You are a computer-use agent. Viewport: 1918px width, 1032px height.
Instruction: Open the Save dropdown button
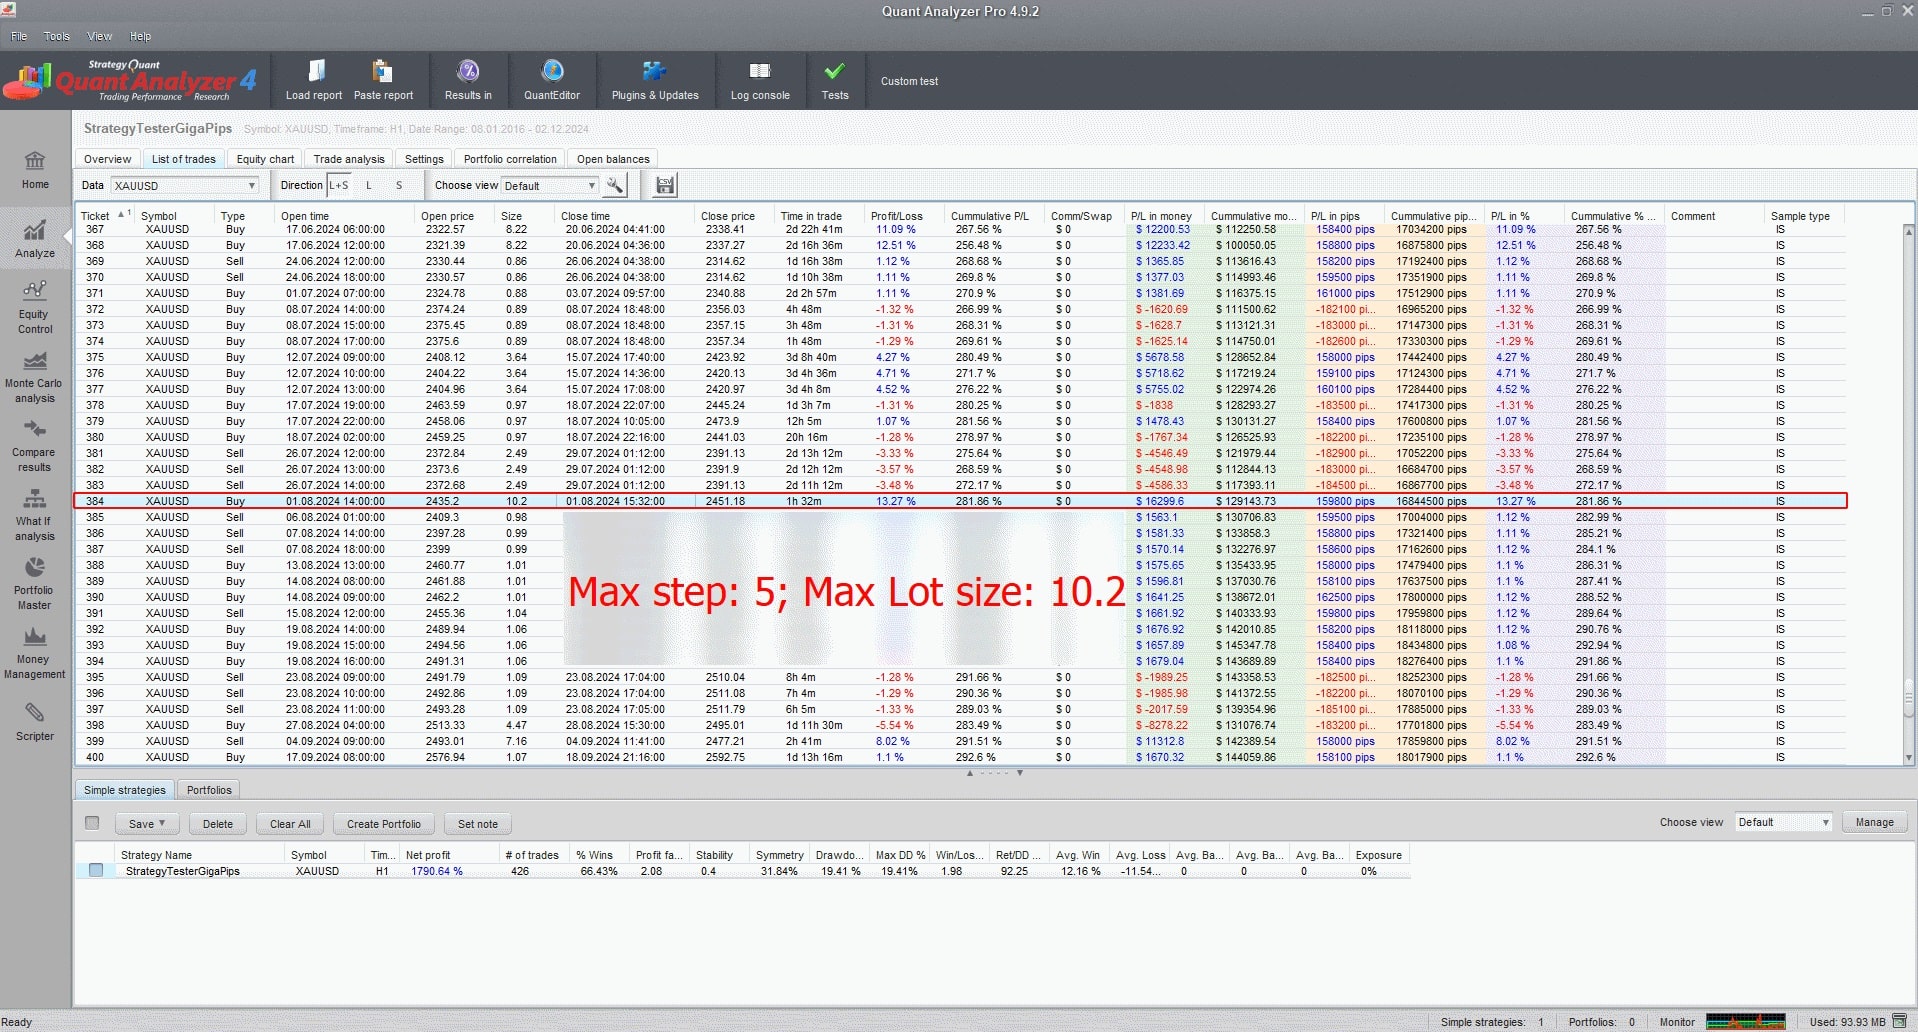147,824
